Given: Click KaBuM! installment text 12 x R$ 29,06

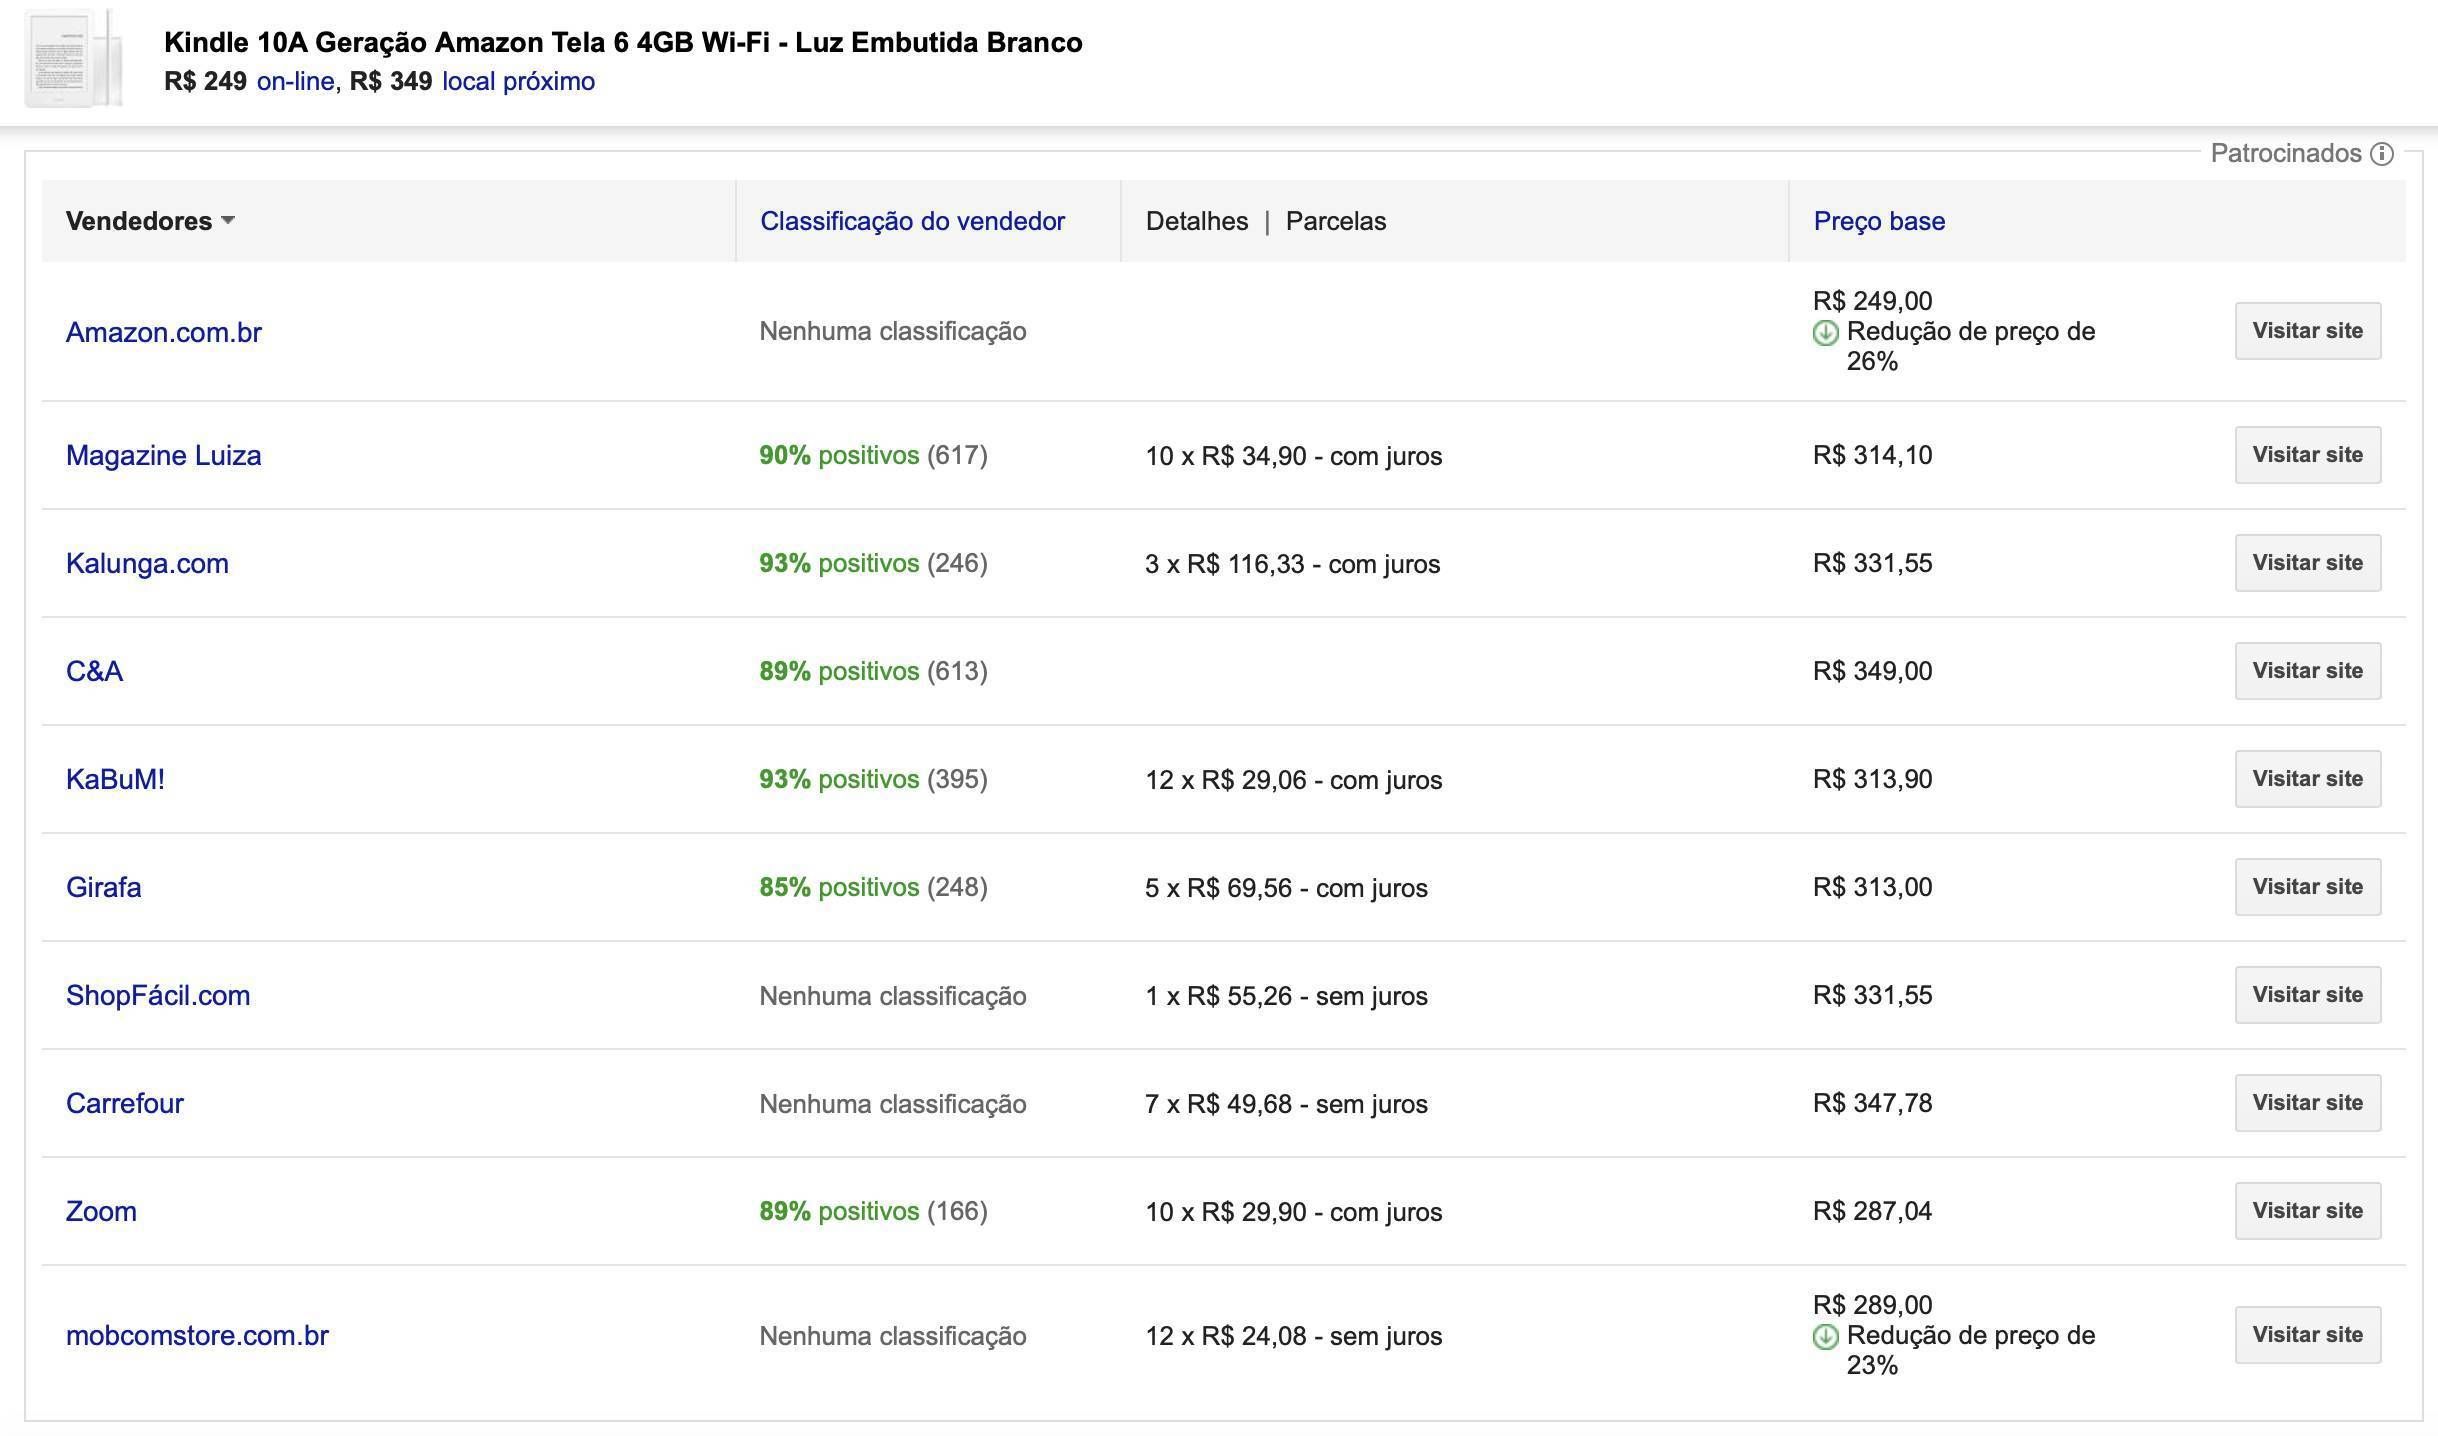Looking at the screenshot, I should pyautogui.click(x=1294, y=780).
